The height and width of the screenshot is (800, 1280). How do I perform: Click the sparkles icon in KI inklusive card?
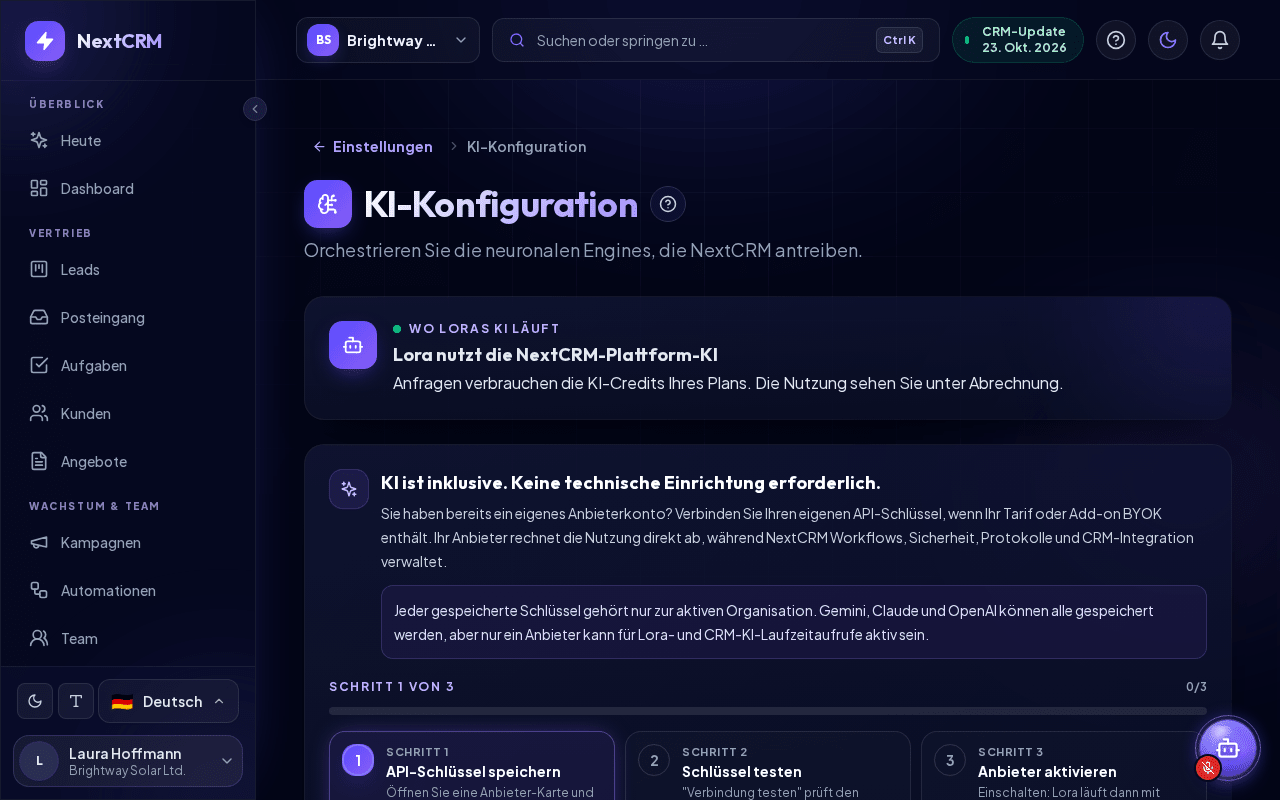point(349,489)
